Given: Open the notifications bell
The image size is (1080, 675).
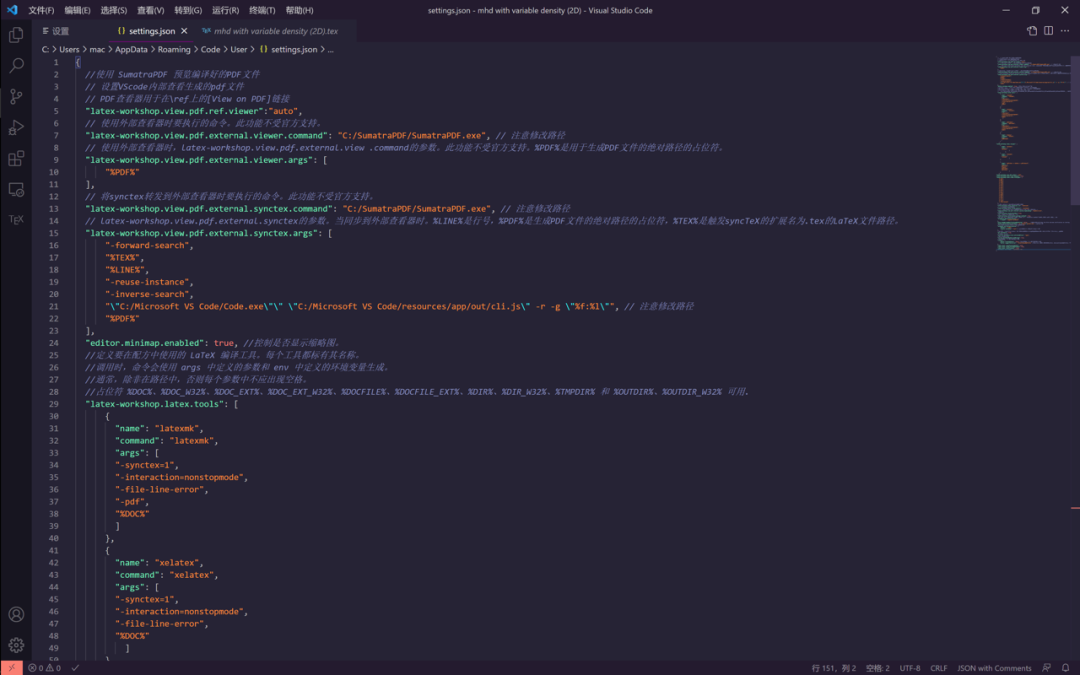Looking at the screenshot, I should point(1066,667).
